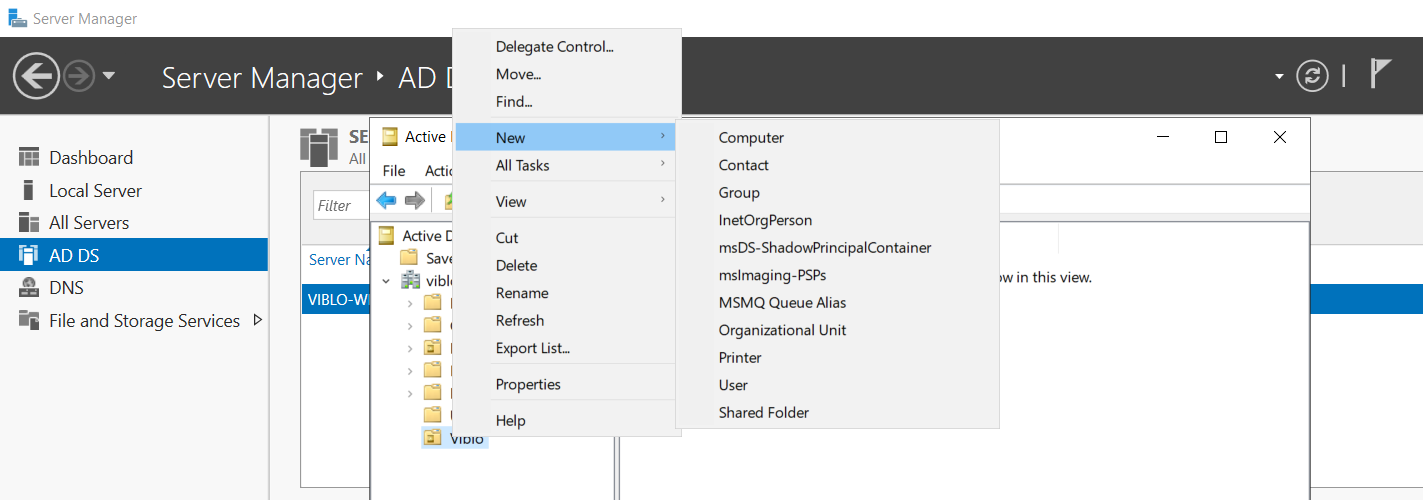Expand the File and Storage Services arrow
The width and height of the screenshot is (1423, 500).
(258, 320)
